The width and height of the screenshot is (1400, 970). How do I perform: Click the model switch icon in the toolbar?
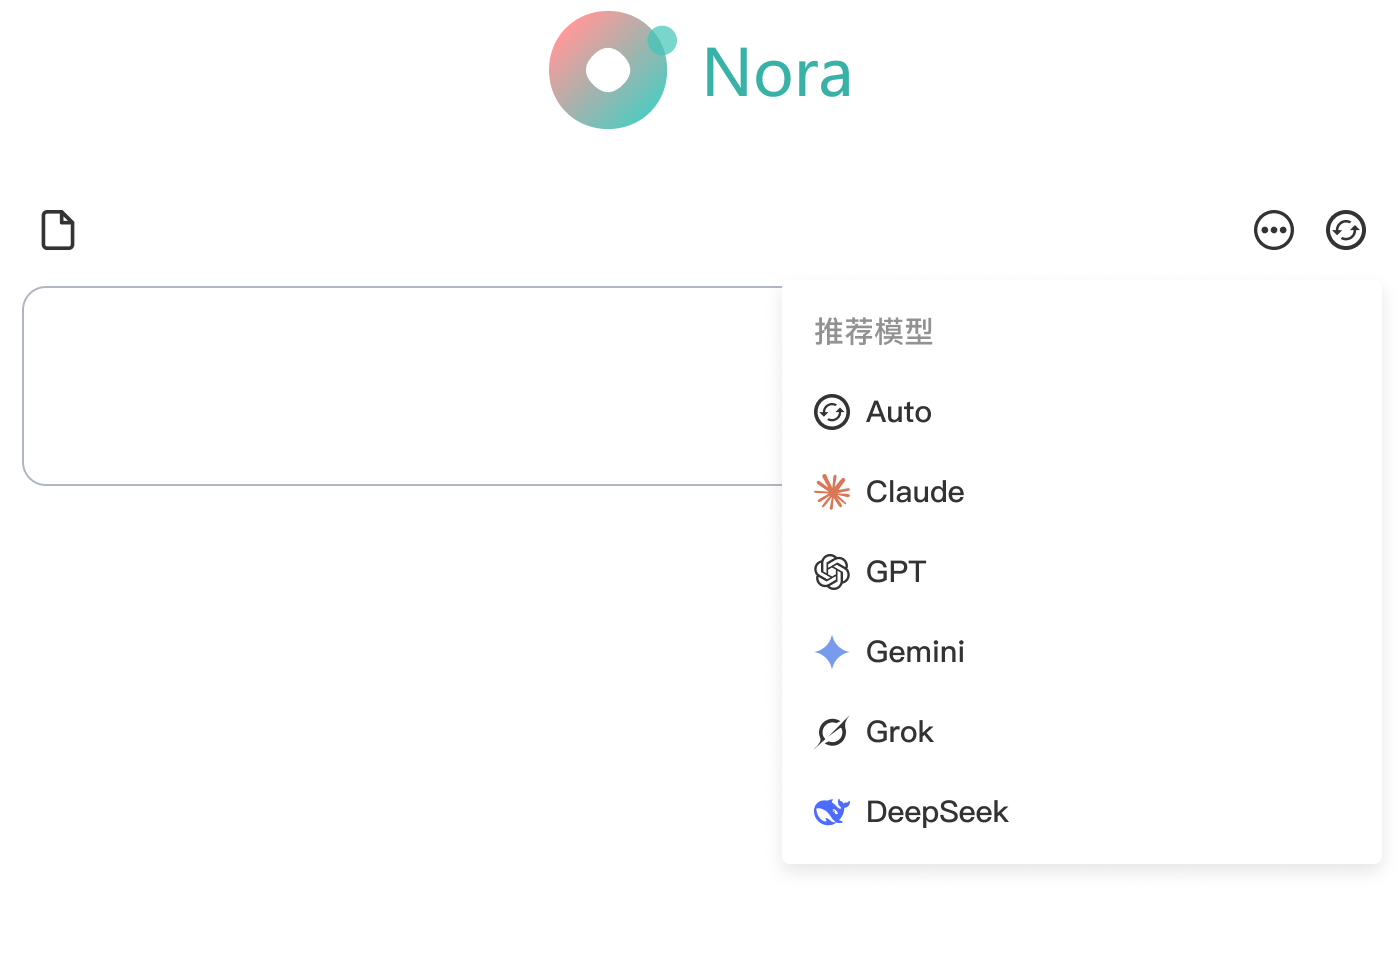[1346, 230]
